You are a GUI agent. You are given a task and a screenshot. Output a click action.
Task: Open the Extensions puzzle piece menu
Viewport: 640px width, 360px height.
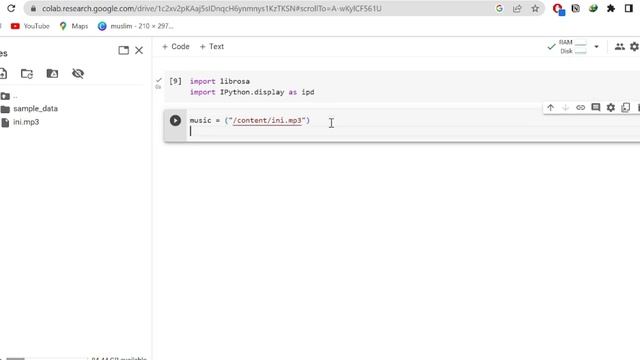611,8
